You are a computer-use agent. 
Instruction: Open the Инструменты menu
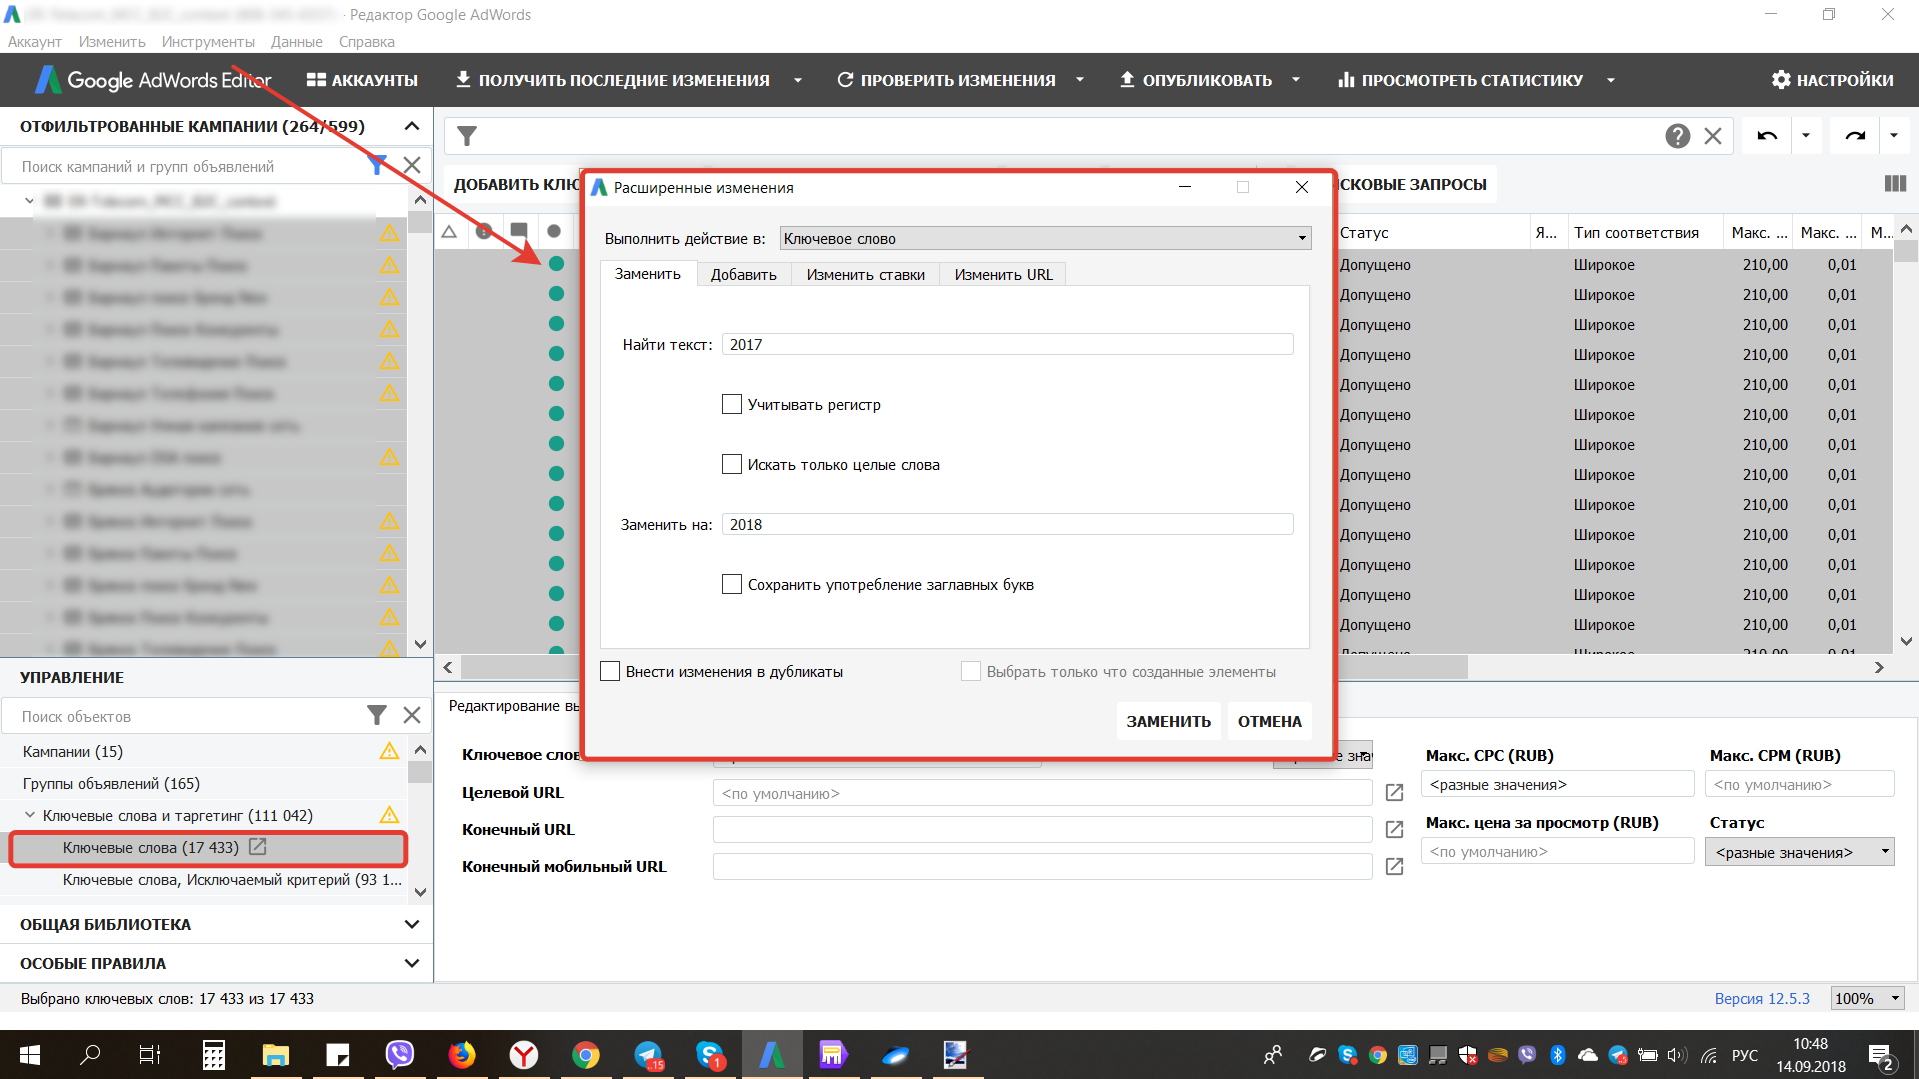pos(208,42)
